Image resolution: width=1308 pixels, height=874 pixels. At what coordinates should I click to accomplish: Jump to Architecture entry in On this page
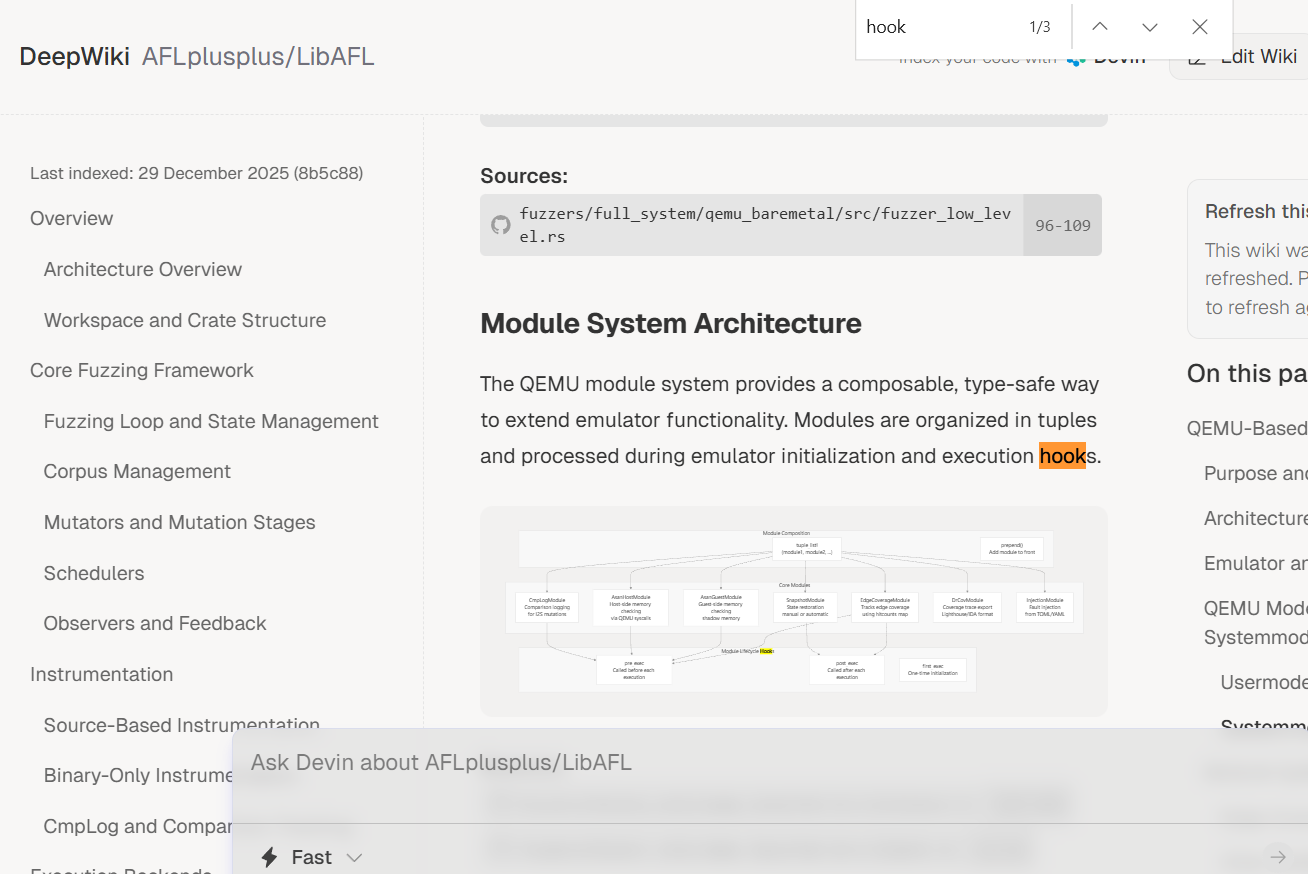click(1256, 518)
